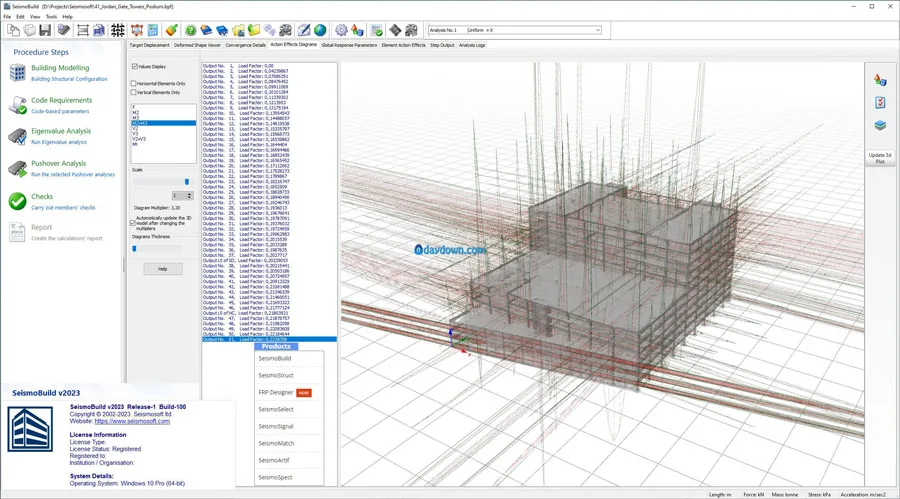900x499 pixels.
Task: Click the Diagrams Thickness slider handle
Action: coord(134,249)
